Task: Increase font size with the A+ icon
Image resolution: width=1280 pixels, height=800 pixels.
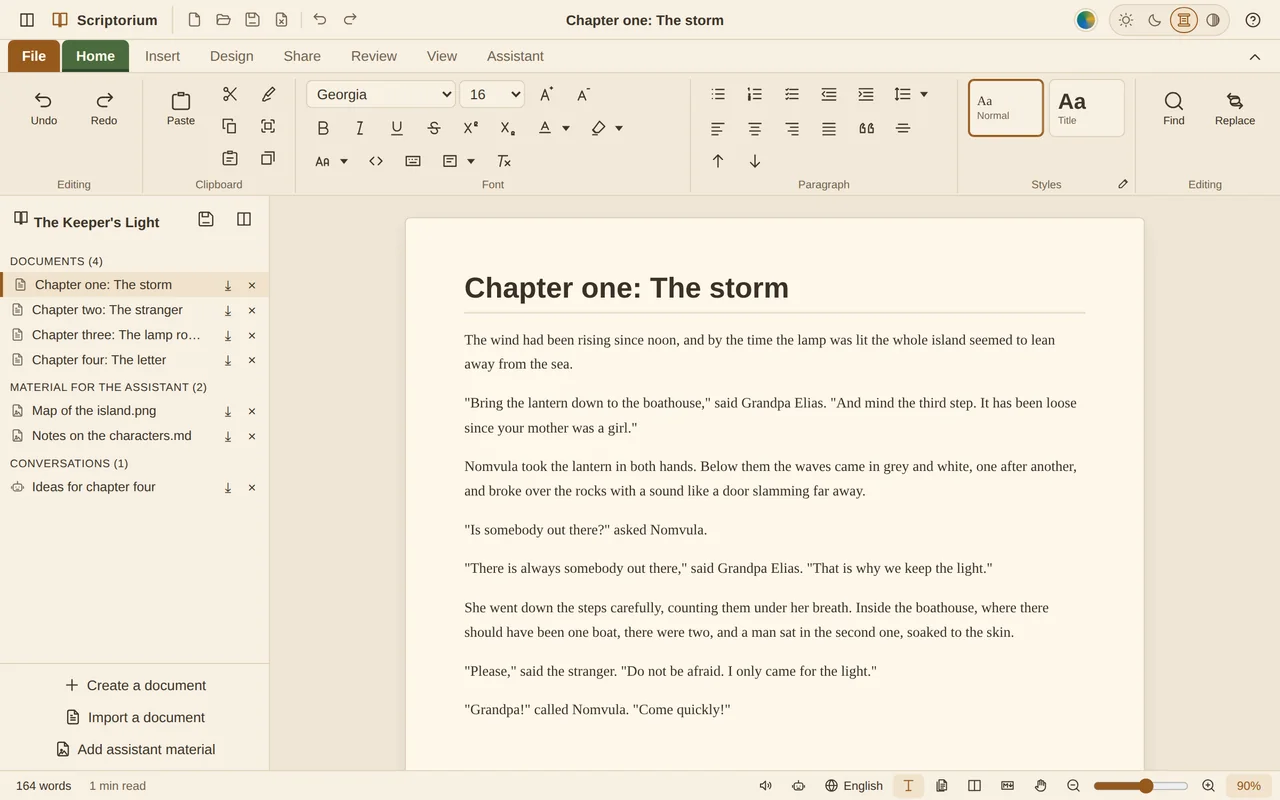Action: (546, 94)
